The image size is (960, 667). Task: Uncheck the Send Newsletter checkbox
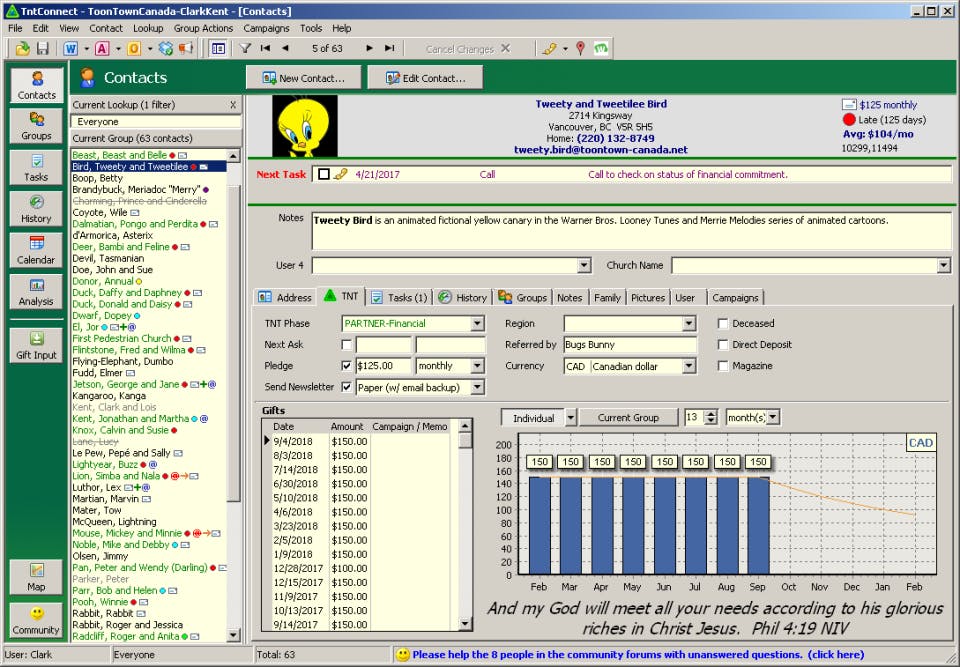pos(347,387)
